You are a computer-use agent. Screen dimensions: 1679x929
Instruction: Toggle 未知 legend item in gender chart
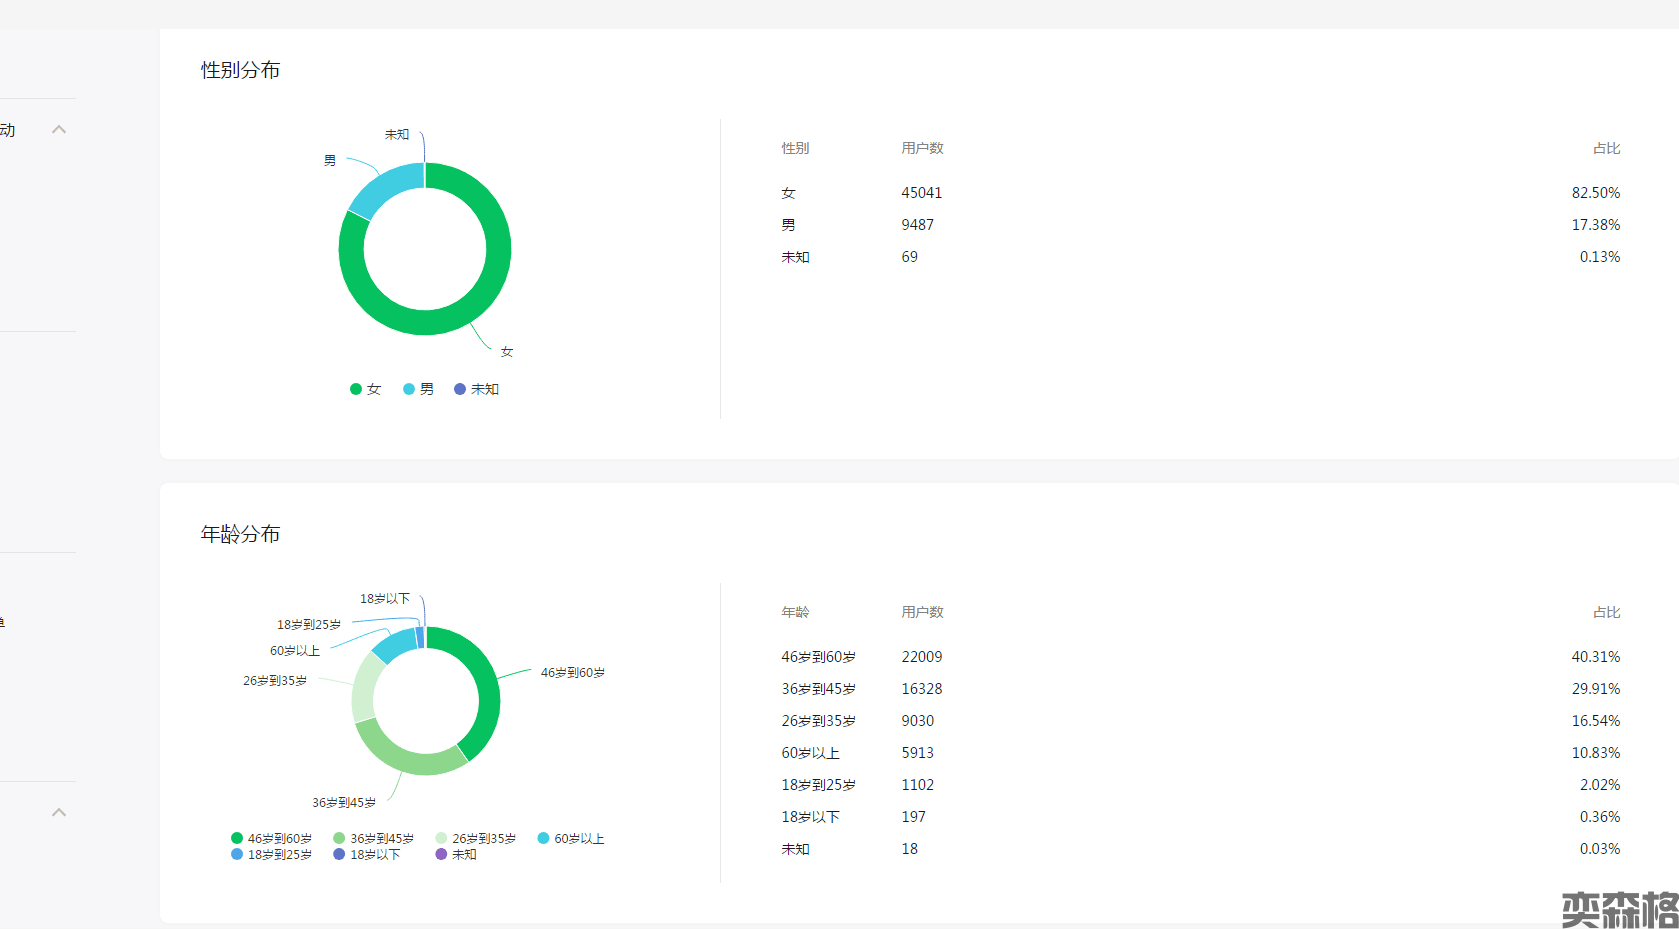coord(476,389)
